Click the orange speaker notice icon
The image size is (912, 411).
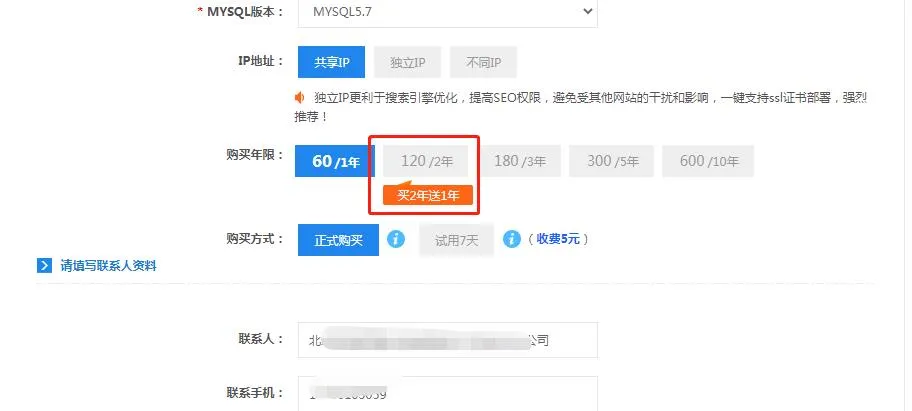[x=300, y=98]
